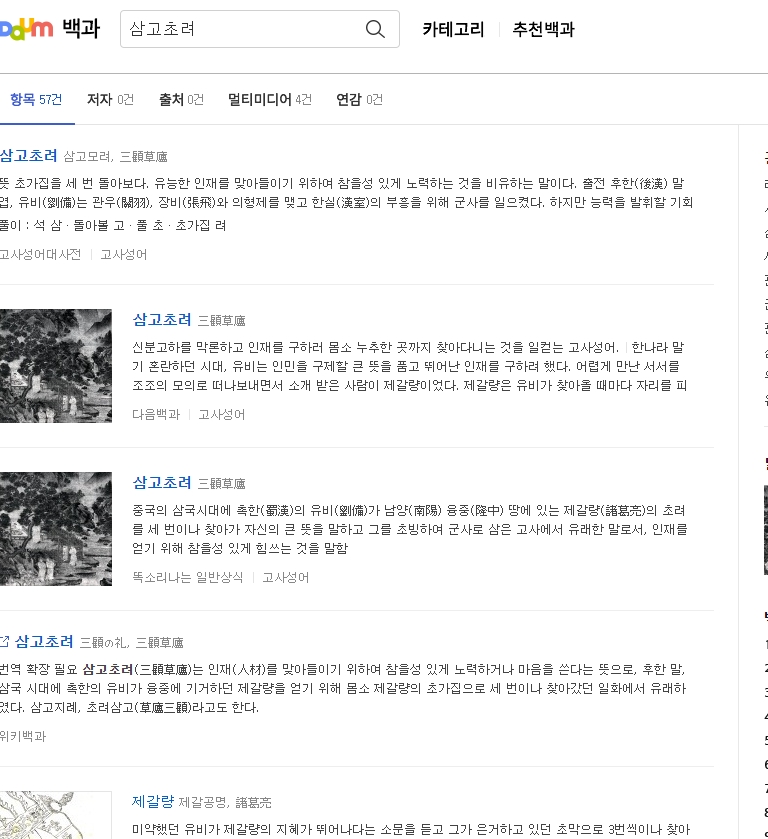Click the subtitle '제갈공명, 諸葛亮'
Image resolution: width=768 pixels, height=839 pixels.
tap(225, 802)
